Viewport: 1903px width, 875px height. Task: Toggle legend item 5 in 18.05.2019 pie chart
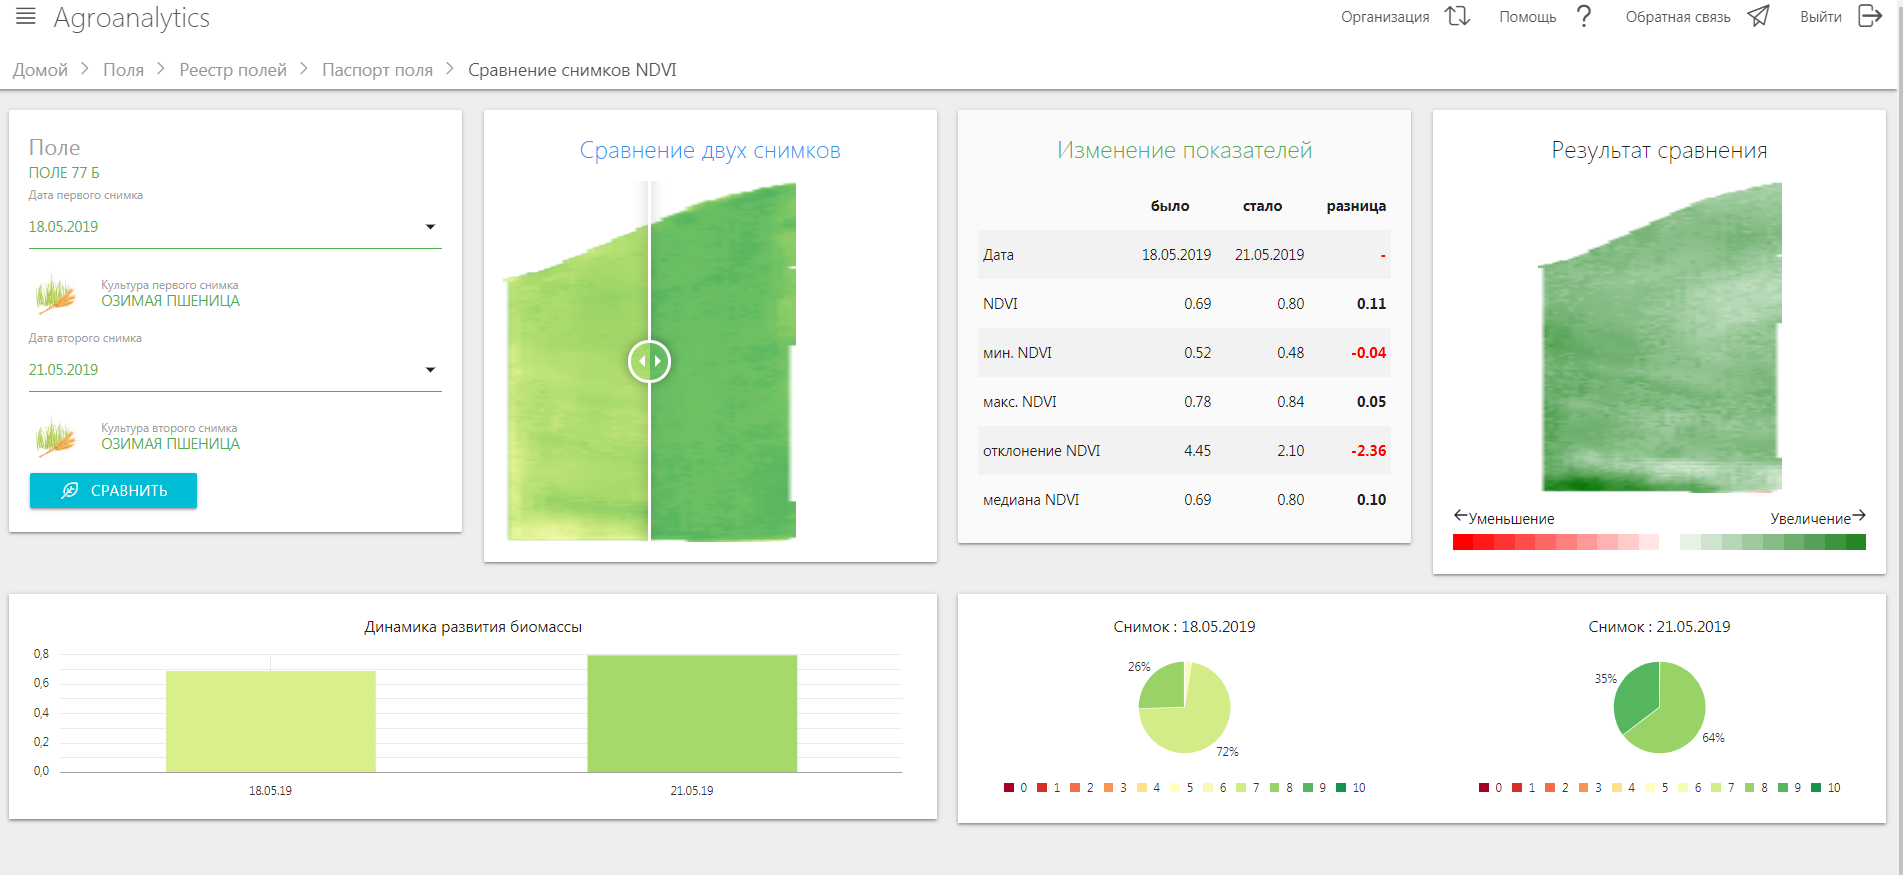pyautogui.click(x=1182, y=788)
